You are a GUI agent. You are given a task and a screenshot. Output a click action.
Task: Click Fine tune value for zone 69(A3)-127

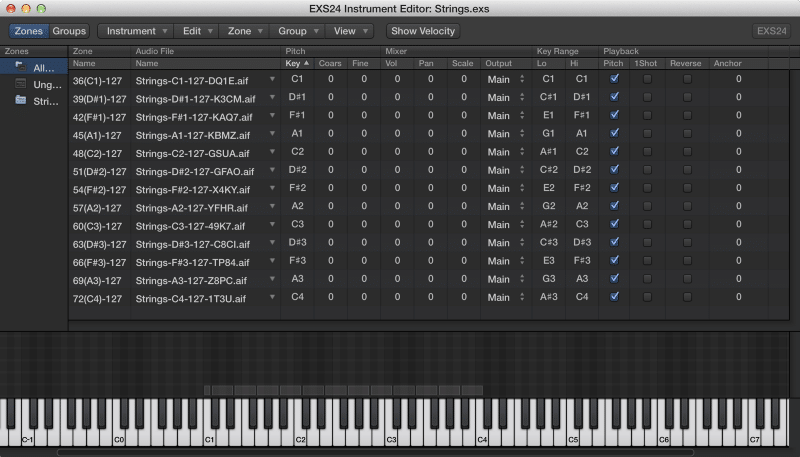click(x=364, y=279)
